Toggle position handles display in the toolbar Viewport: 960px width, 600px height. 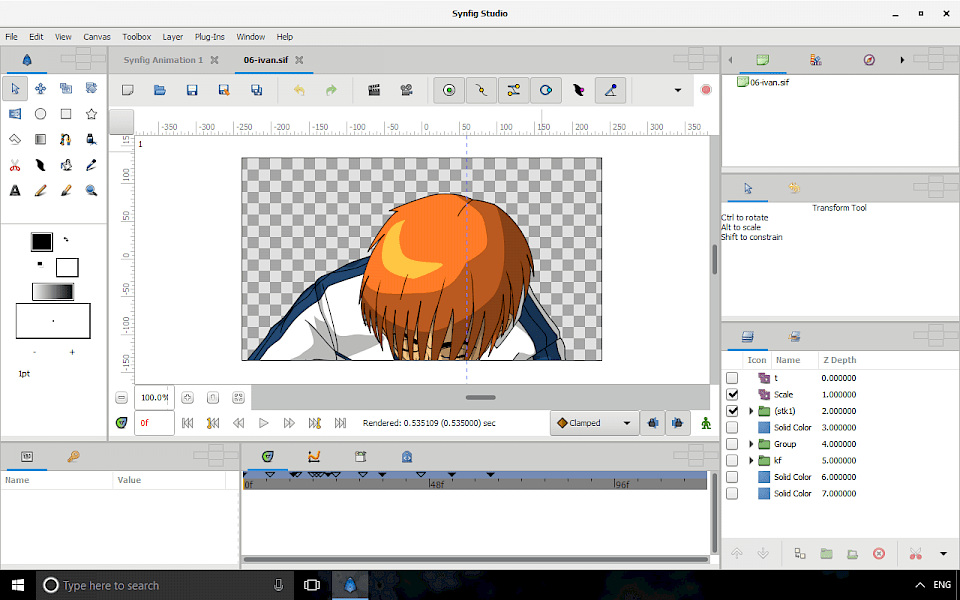tap(449, 90)
